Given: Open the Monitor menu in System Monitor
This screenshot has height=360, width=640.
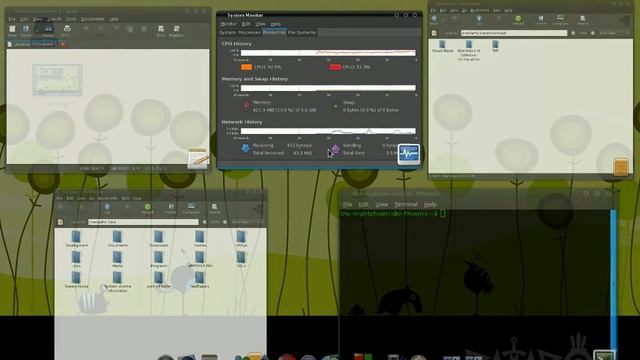Looking at the screenshot, I should tap(229, 24).
